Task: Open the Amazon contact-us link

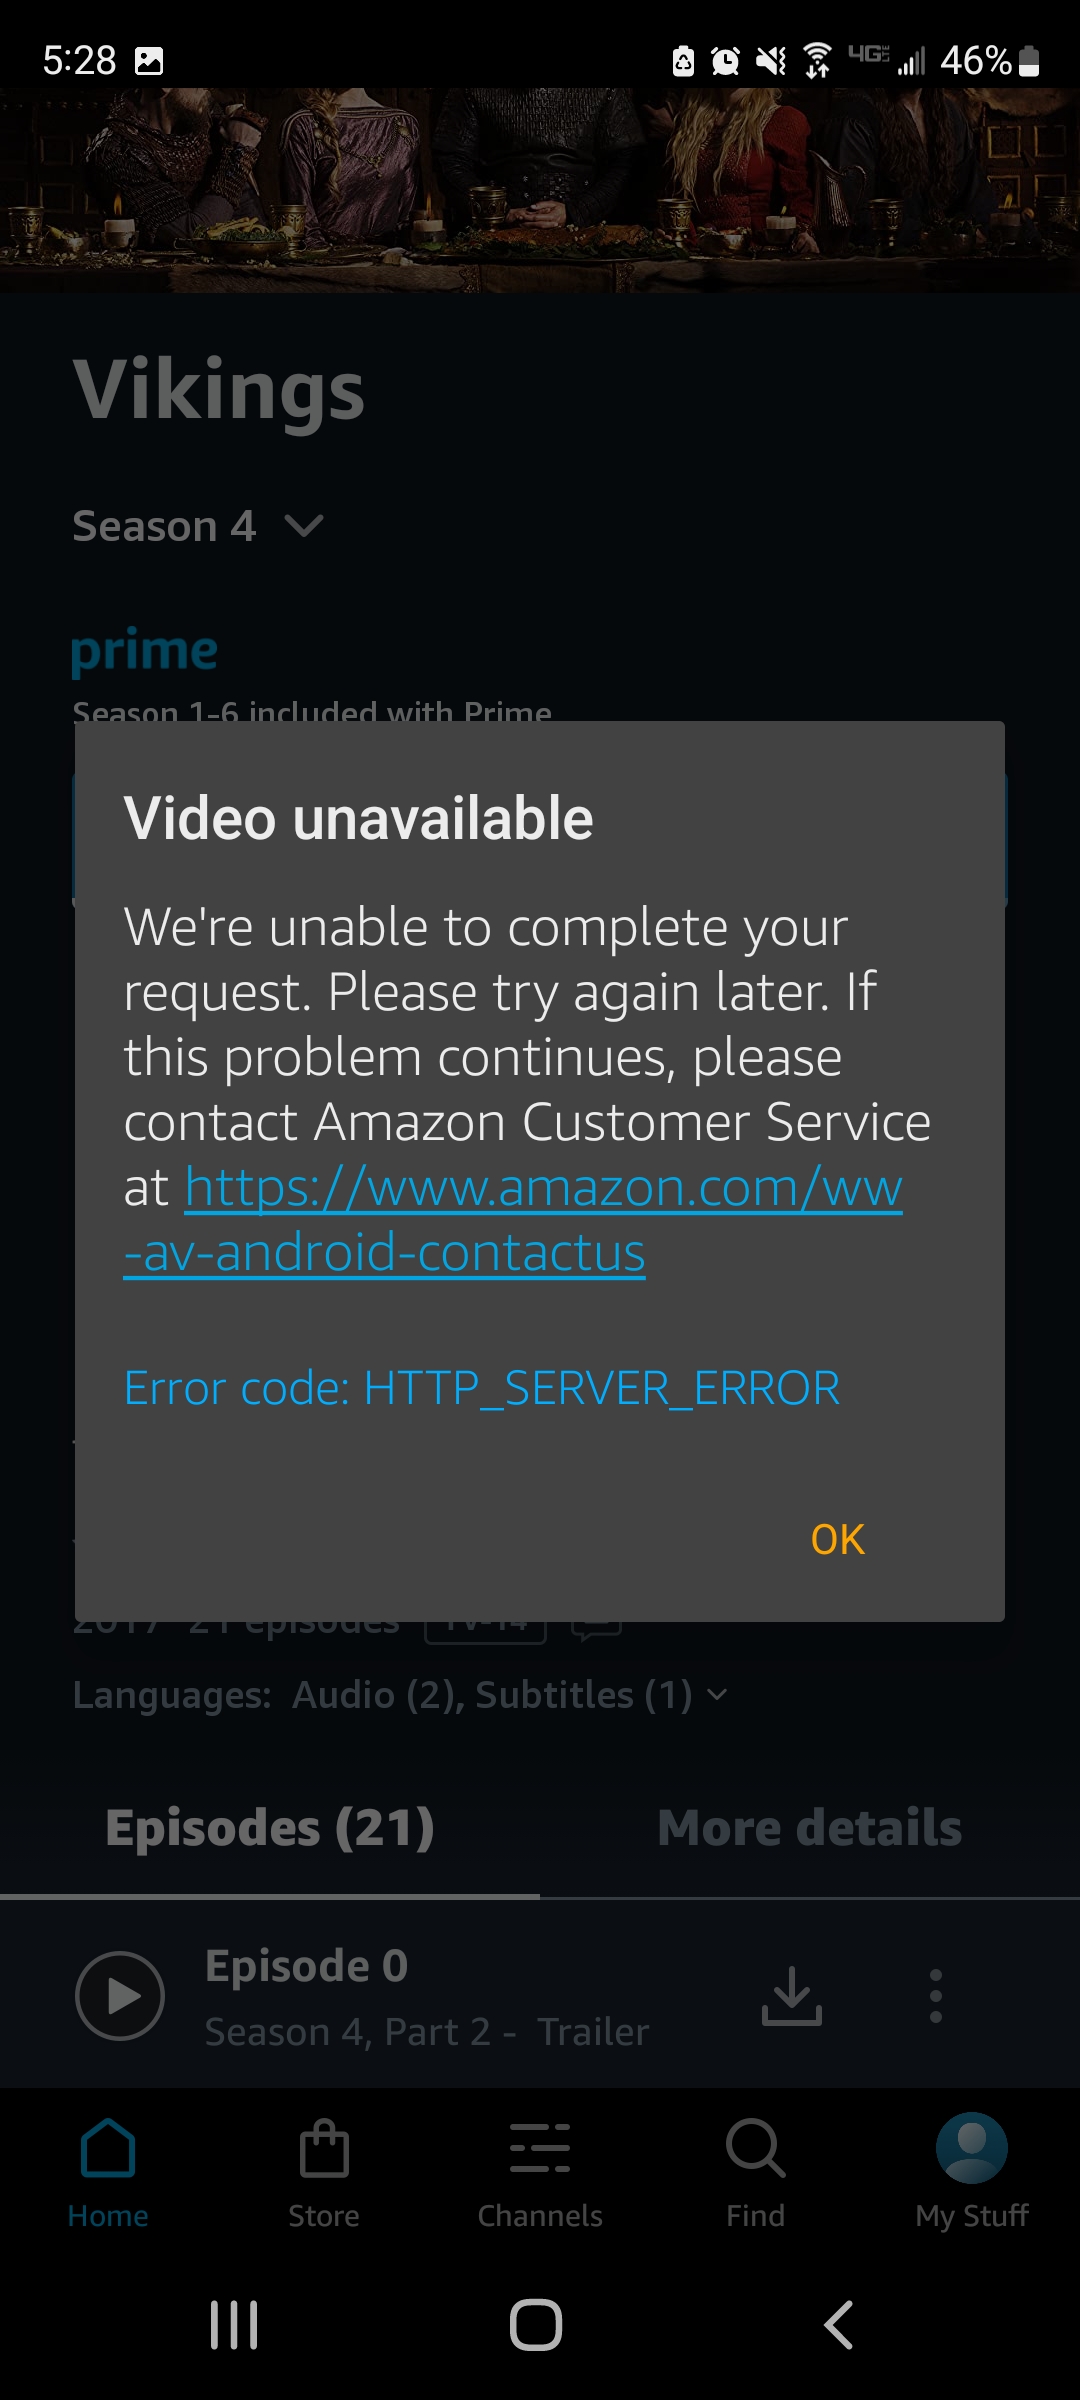Action: (513, 1220)
